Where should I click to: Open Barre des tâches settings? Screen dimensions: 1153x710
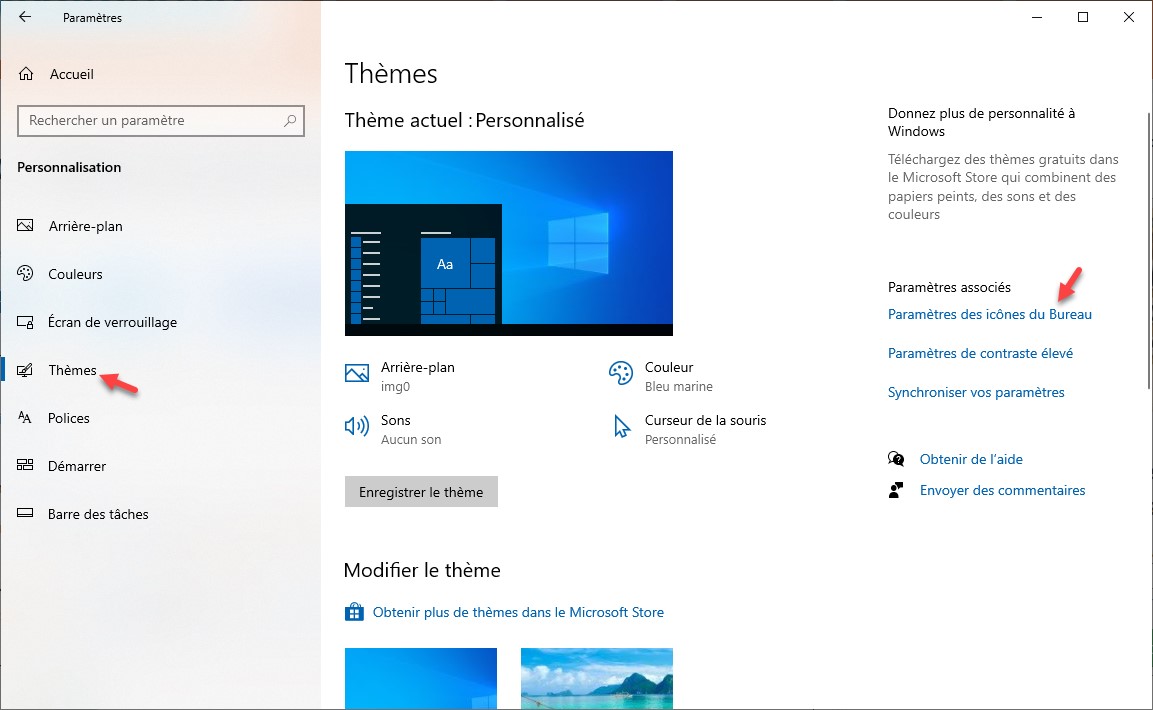point(98,514)
